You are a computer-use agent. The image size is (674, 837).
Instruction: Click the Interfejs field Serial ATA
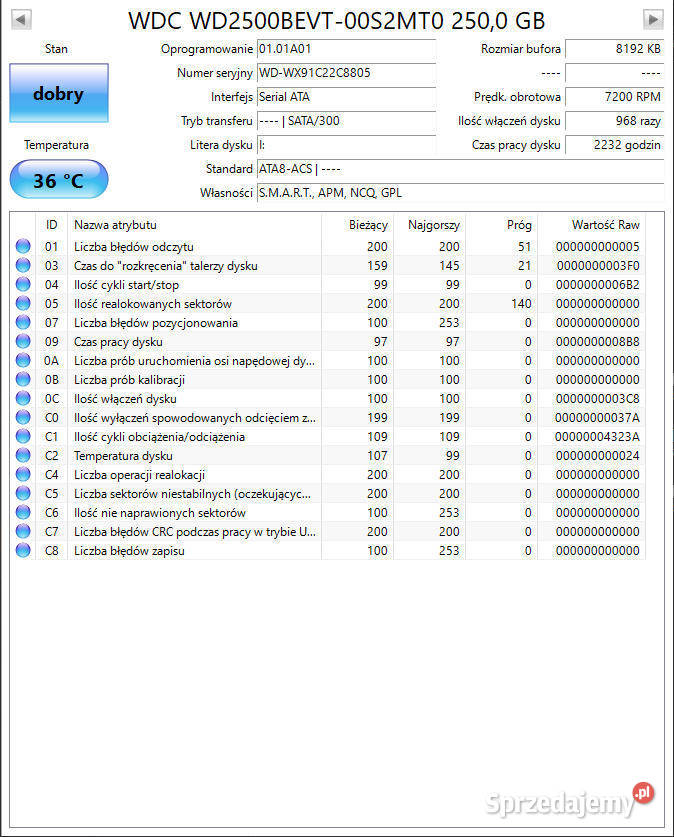coord(346,97)
